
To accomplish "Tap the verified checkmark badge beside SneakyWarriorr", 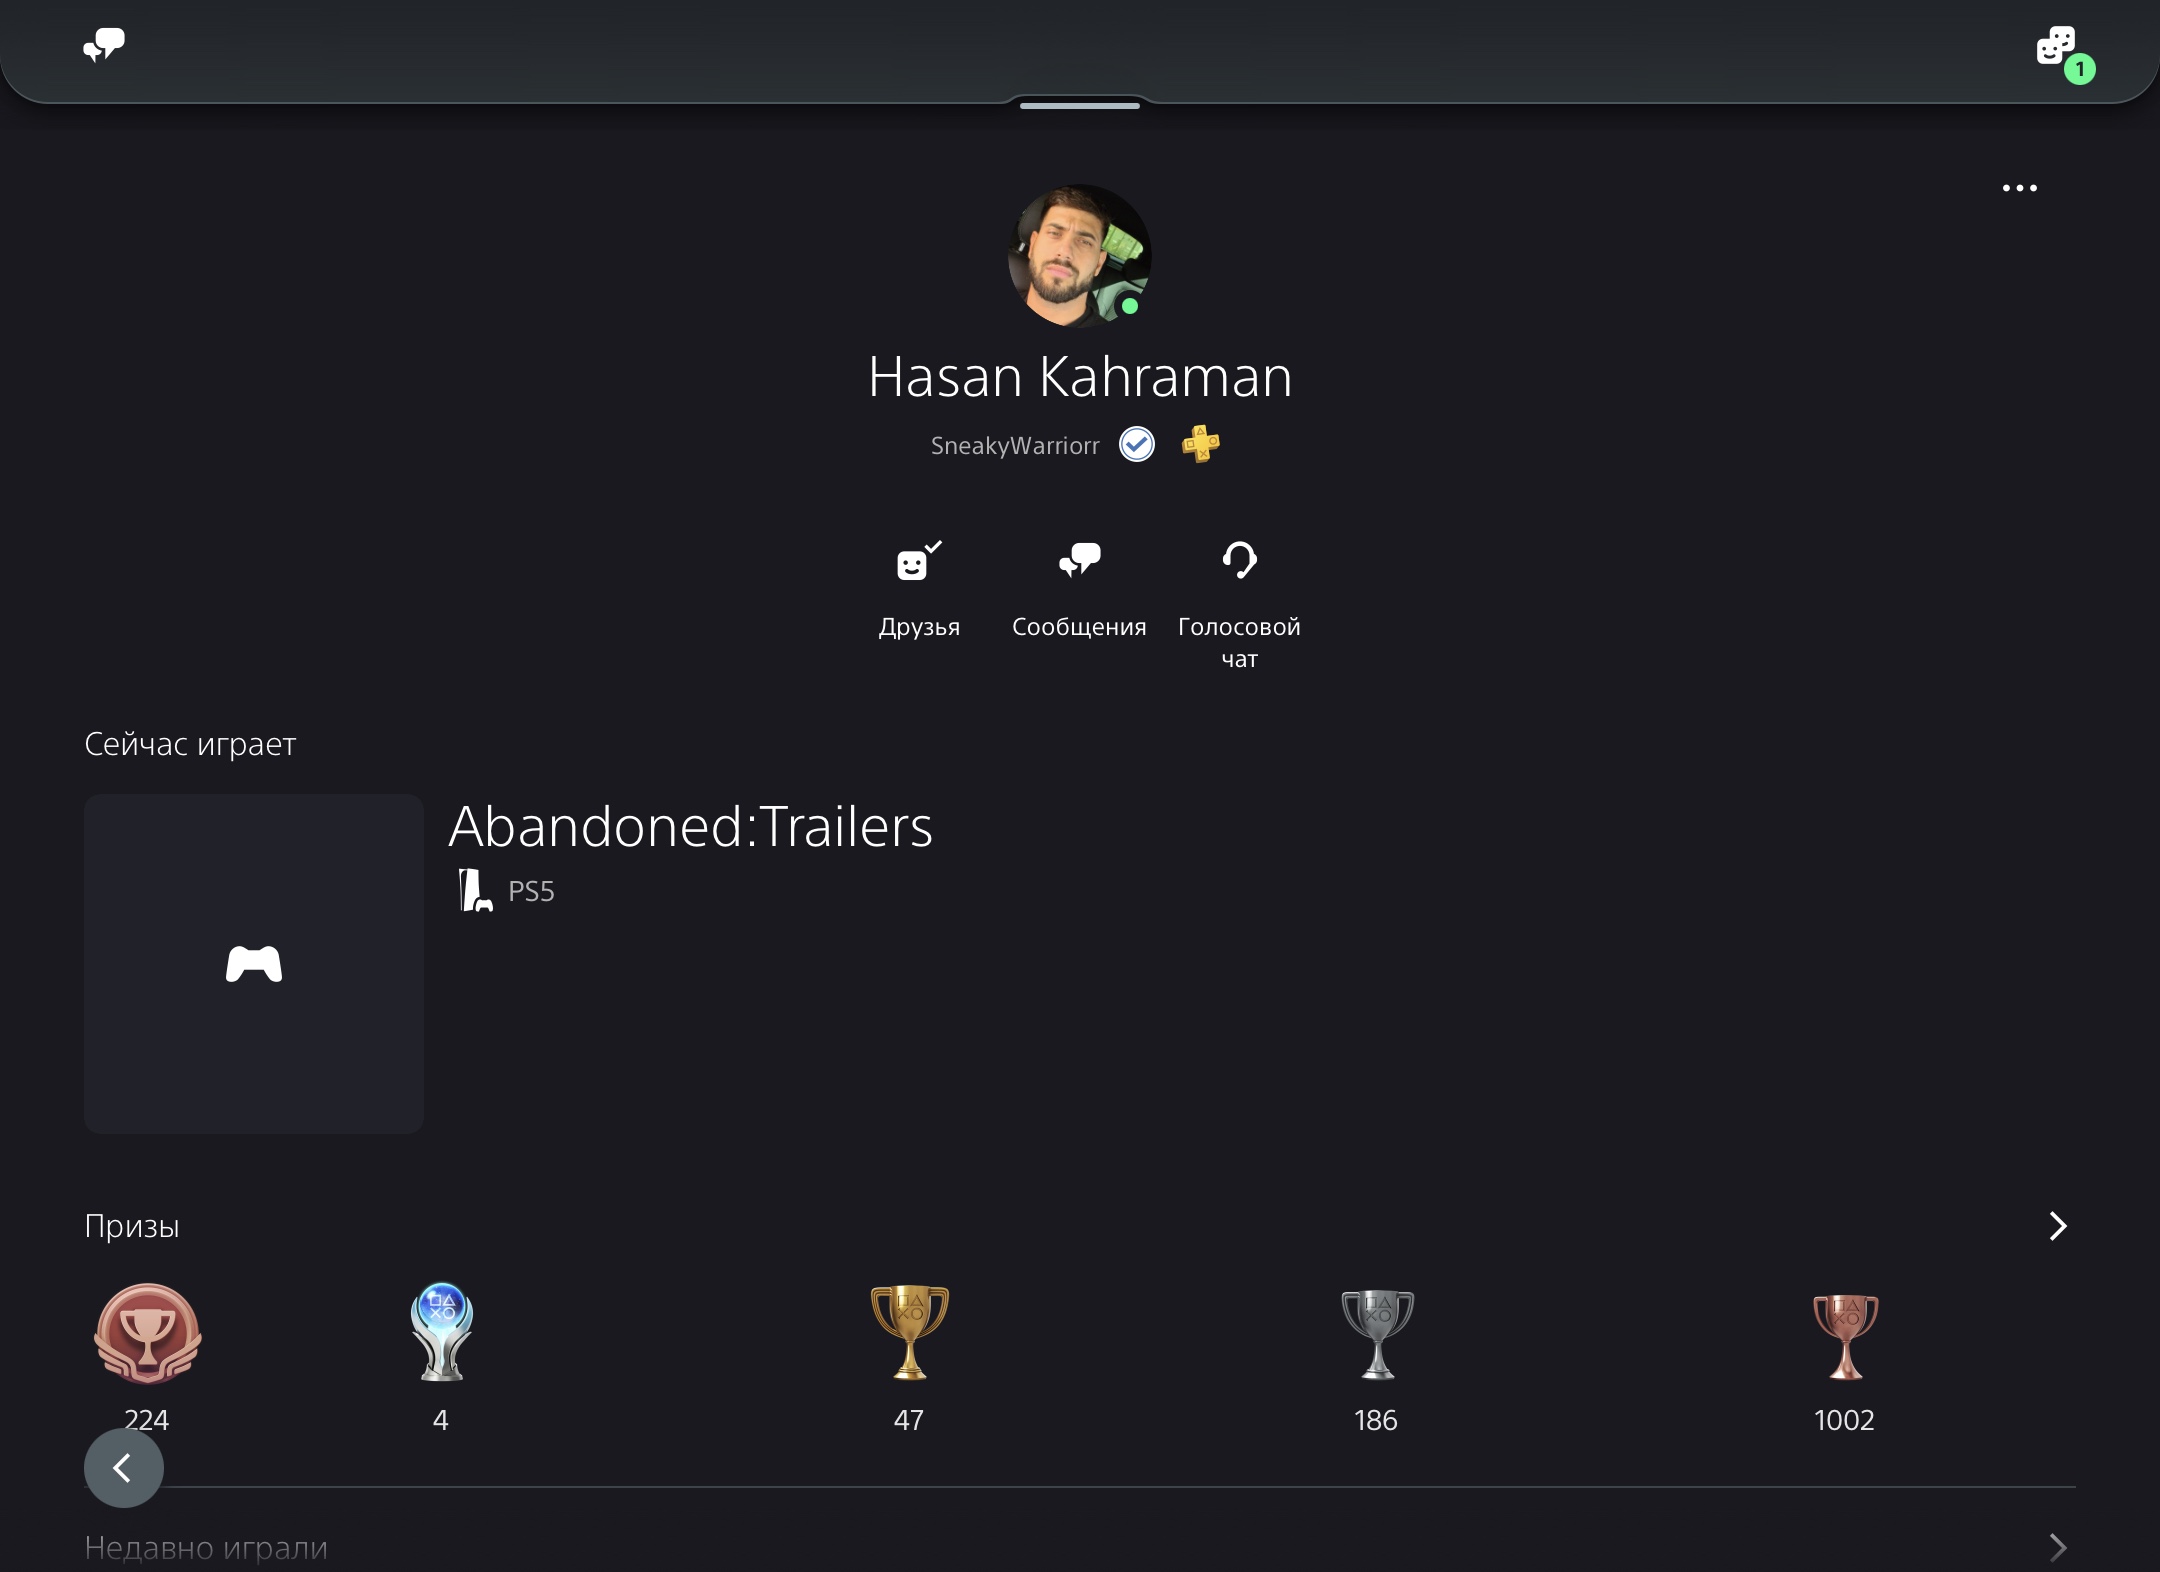I will point(1137,444).
